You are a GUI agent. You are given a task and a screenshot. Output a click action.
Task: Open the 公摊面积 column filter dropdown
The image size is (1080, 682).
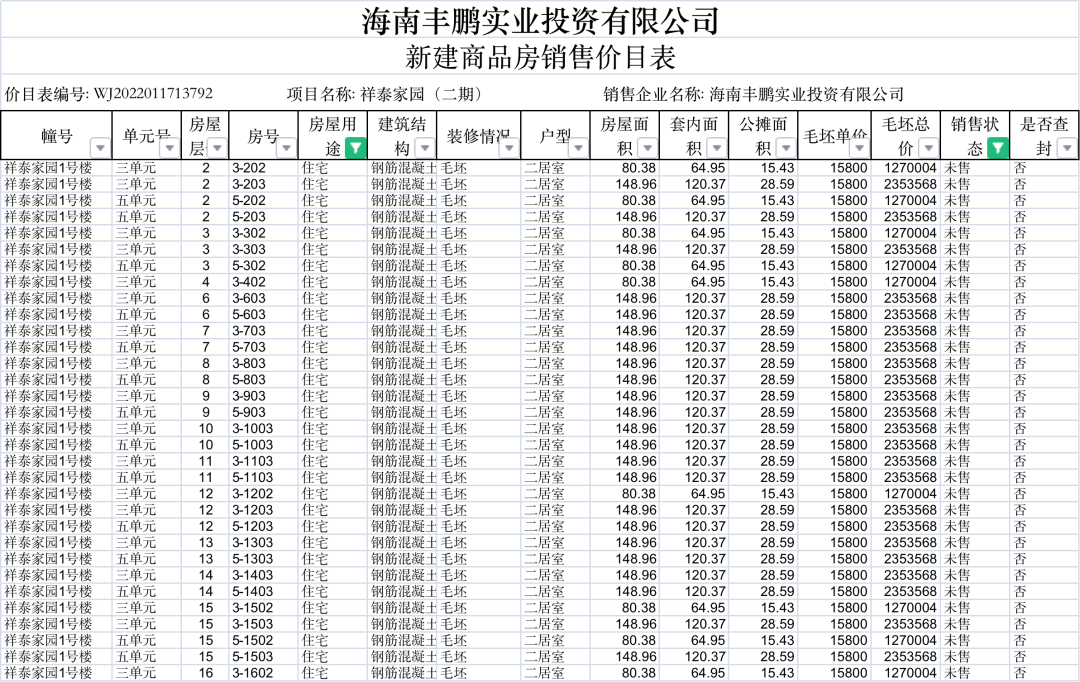(786, 148)
